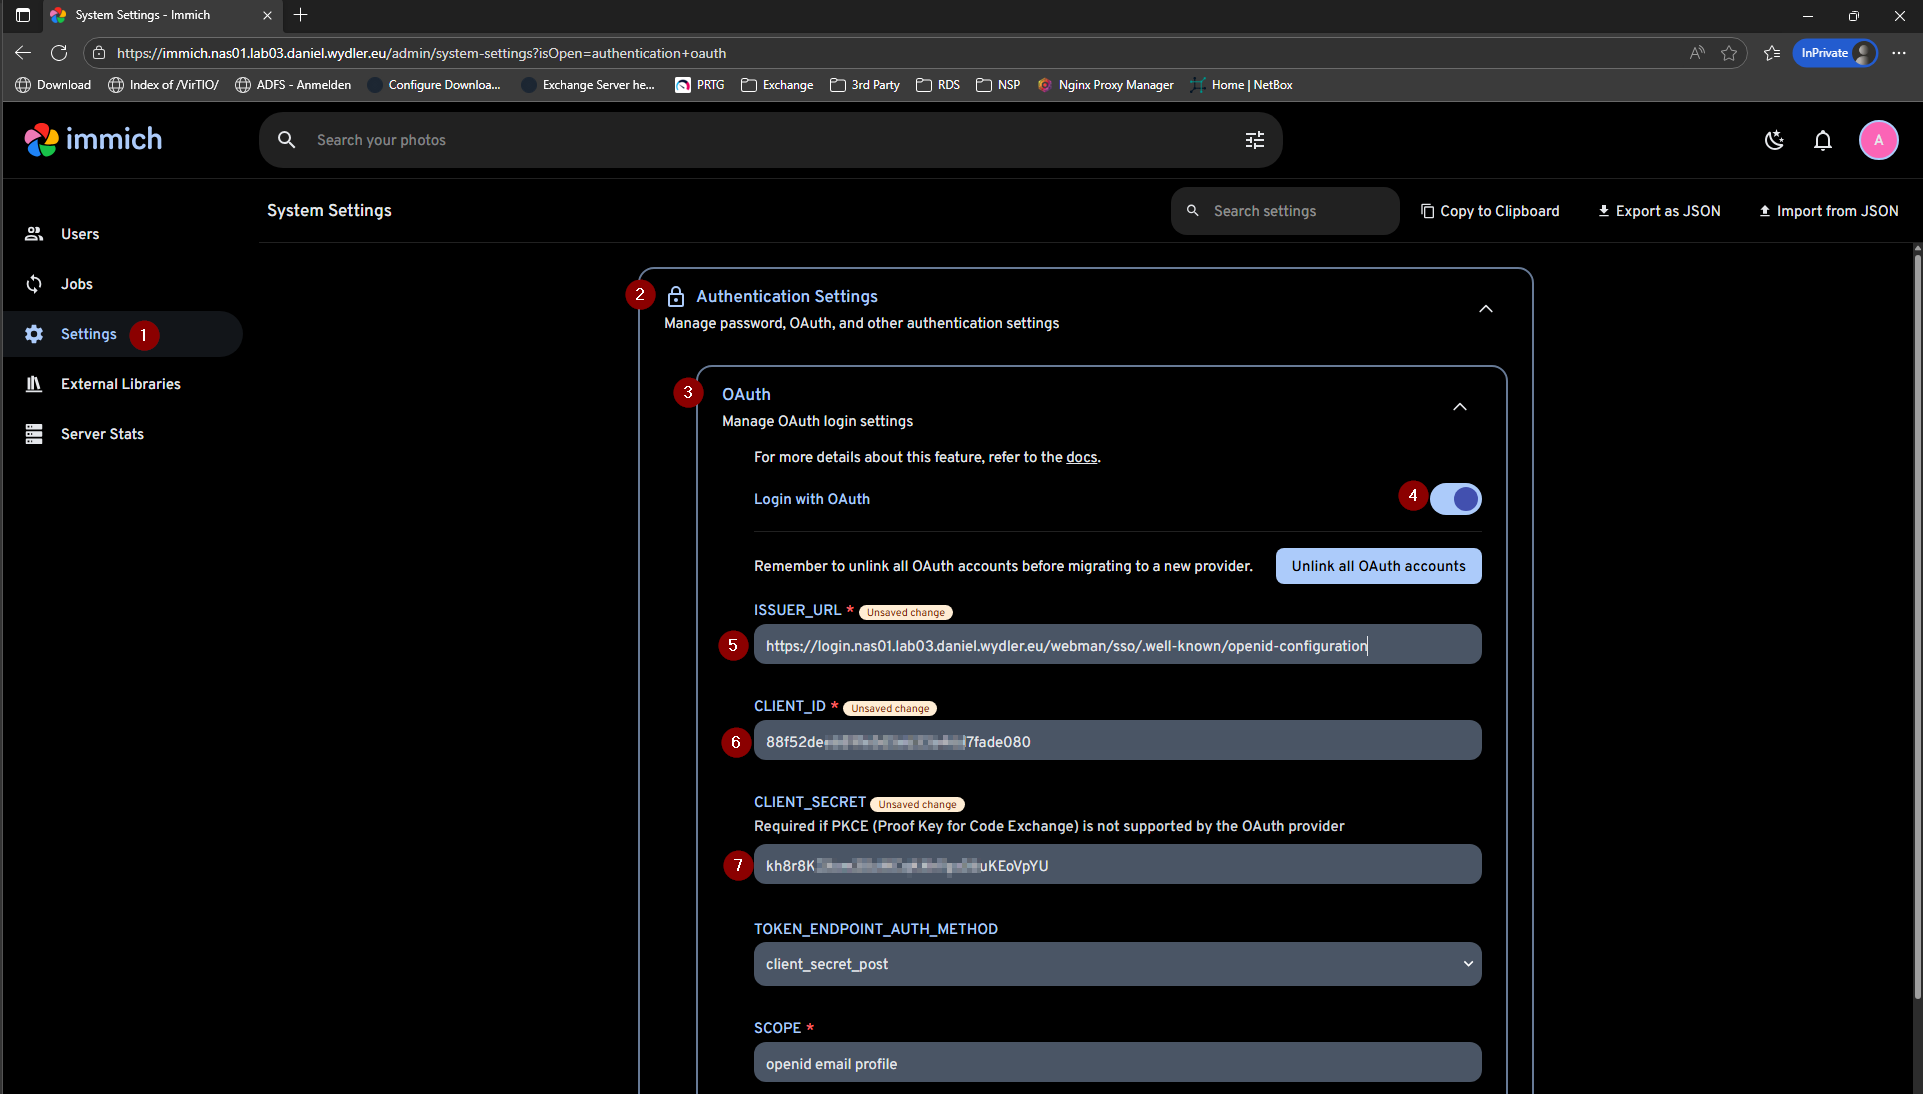Click the Copy to Clipboard icon button
Image resolution: width=1923 pixels, height=1094 pixels.
pos(1427,211)
